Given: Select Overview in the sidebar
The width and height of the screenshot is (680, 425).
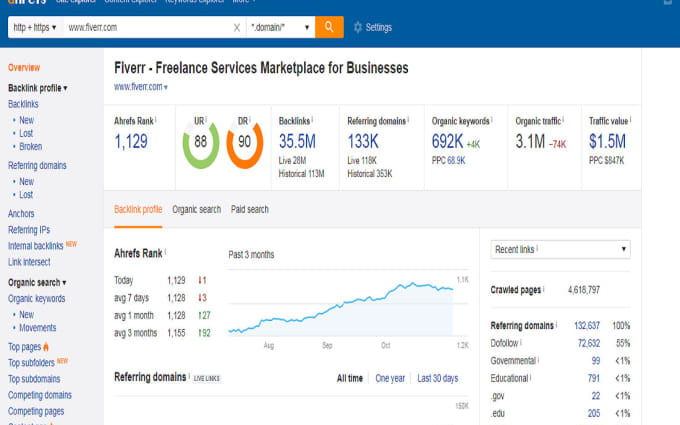Looking at the screenshot, I should click(x=24, y=68).
